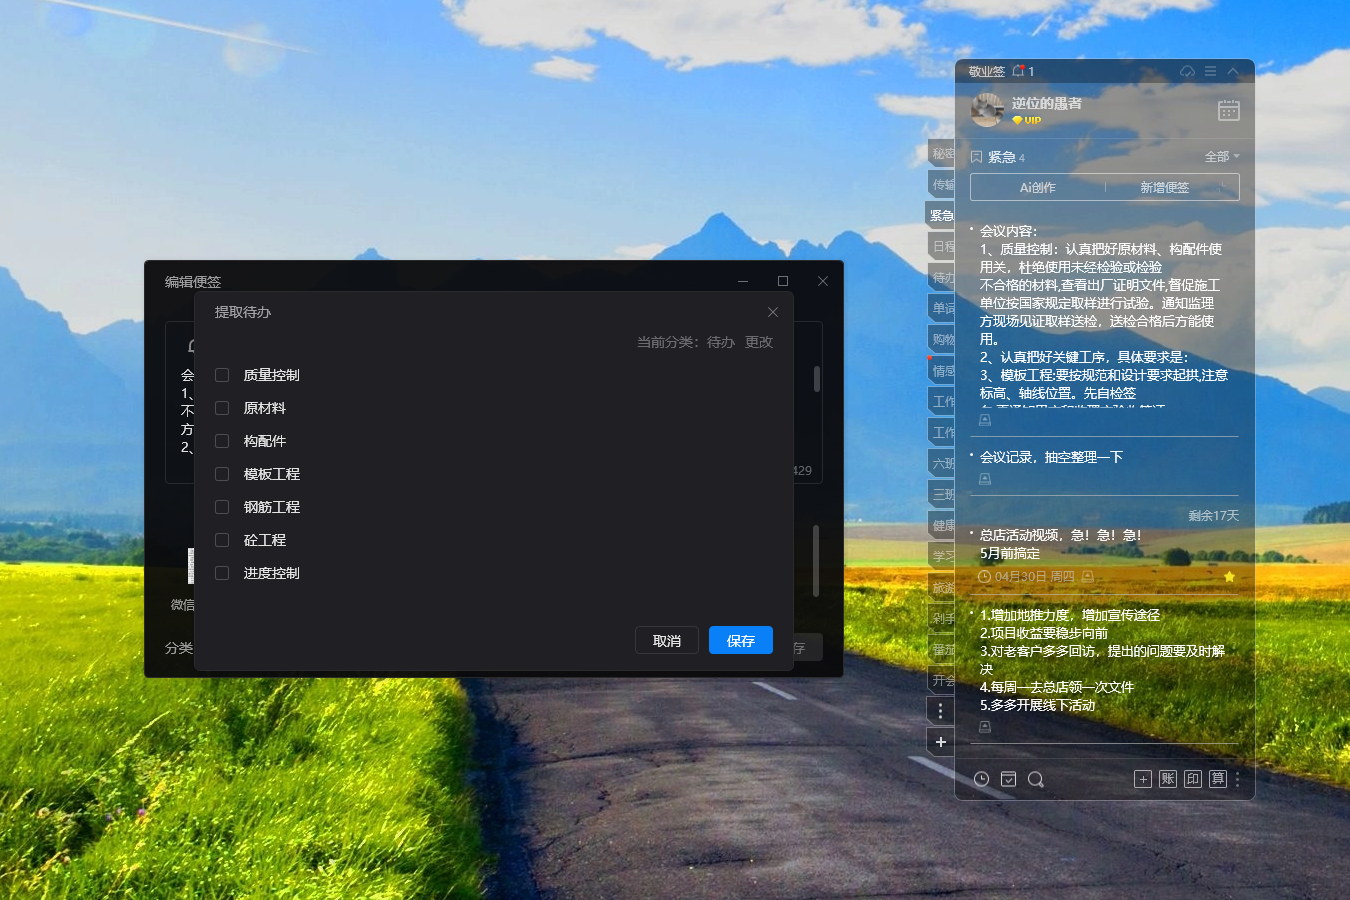Click the clock reminder icon in bottom toolbar
The image size is (1350, 900).
pos(982,779)
